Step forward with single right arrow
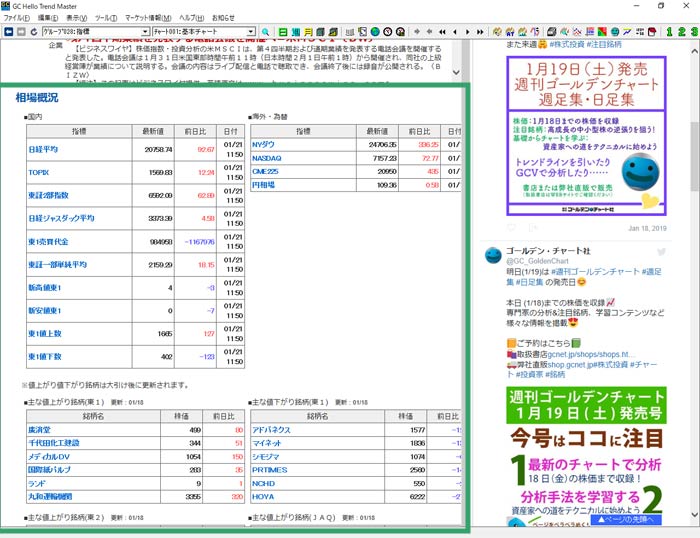Image resolution: width=700 pixels, height=538 pixels. (x=467, y=32)
